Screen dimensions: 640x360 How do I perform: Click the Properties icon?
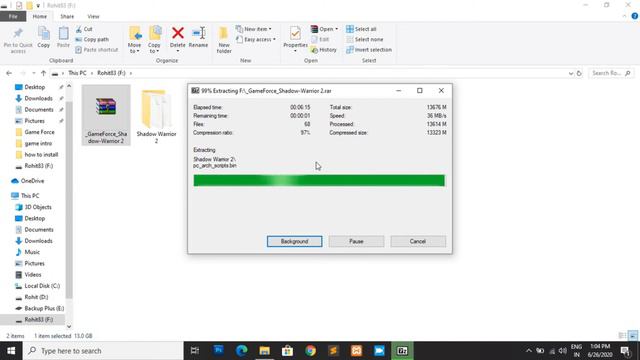pos(295,33)
